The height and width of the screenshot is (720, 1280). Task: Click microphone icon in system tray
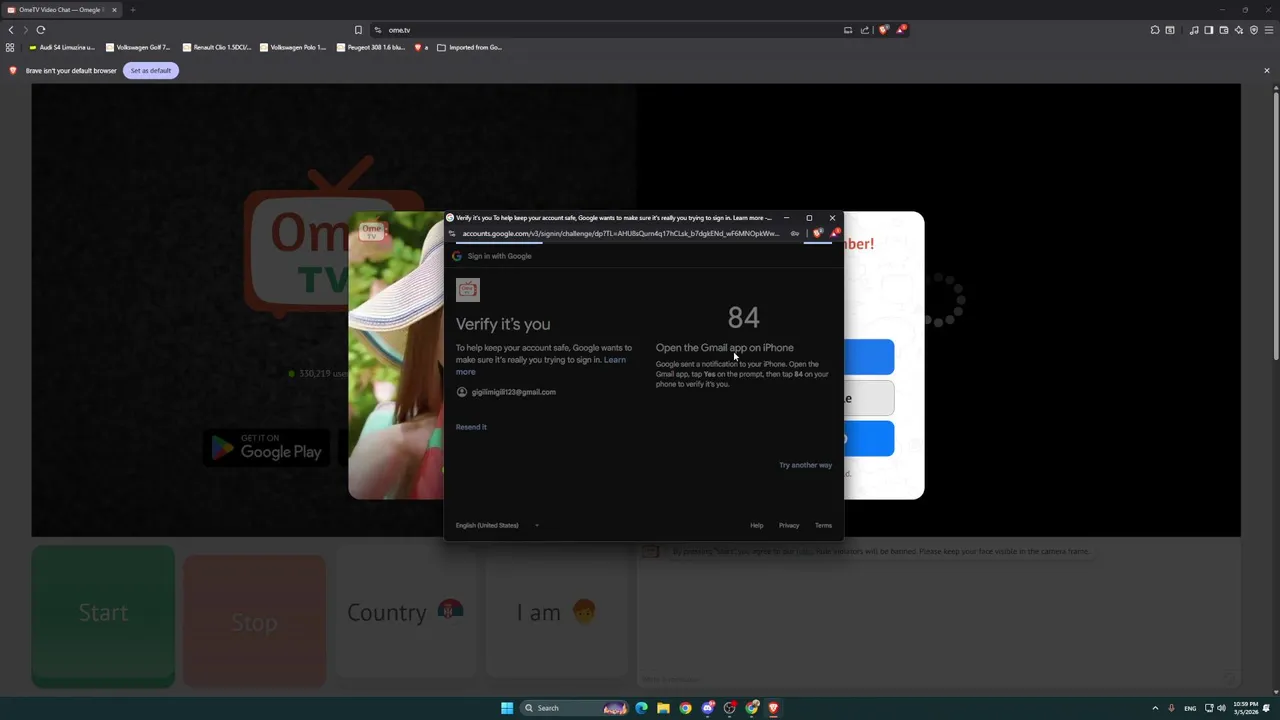point(1171,708)
